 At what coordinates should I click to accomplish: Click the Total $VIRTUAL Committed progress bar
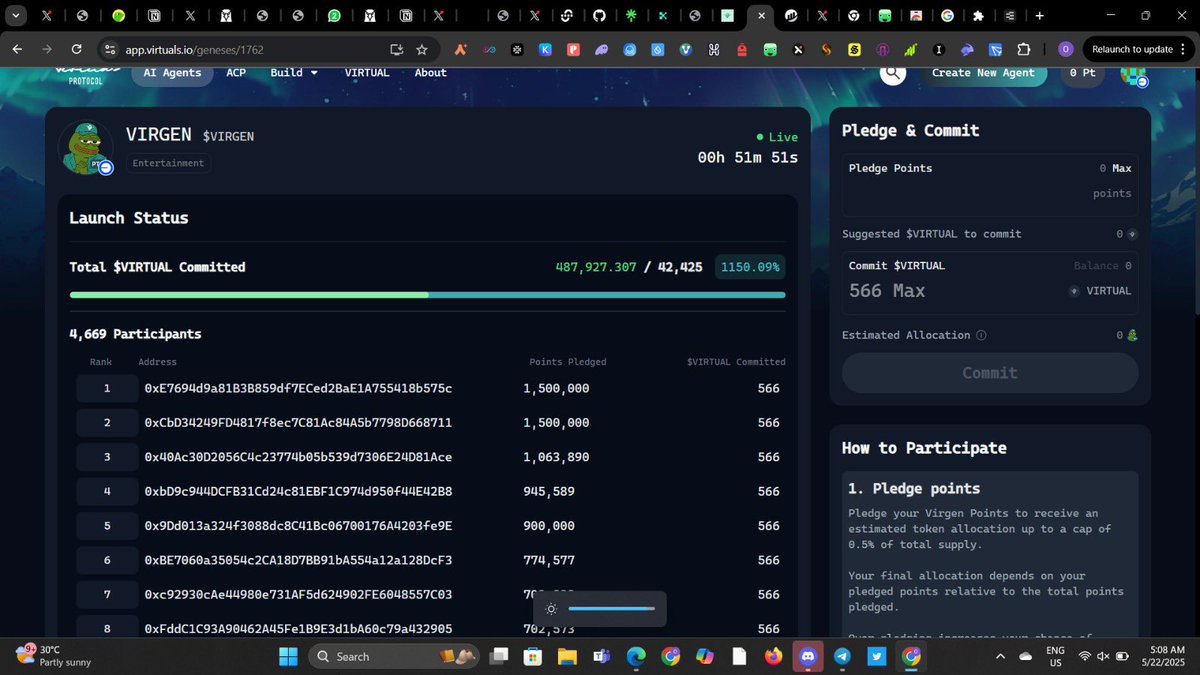427,295
